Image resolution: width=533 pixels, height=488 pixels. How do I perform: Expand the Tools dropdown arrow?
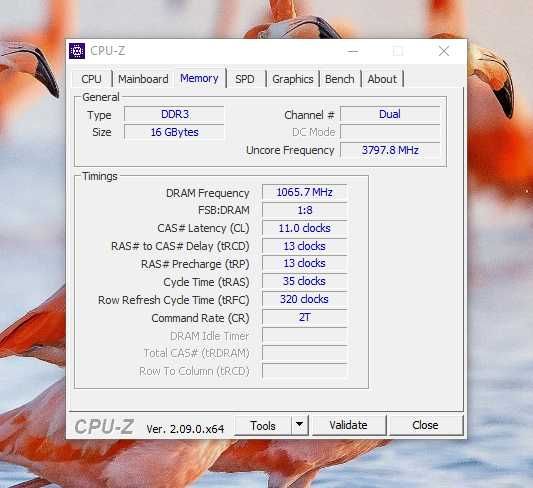tap(299, 424)
